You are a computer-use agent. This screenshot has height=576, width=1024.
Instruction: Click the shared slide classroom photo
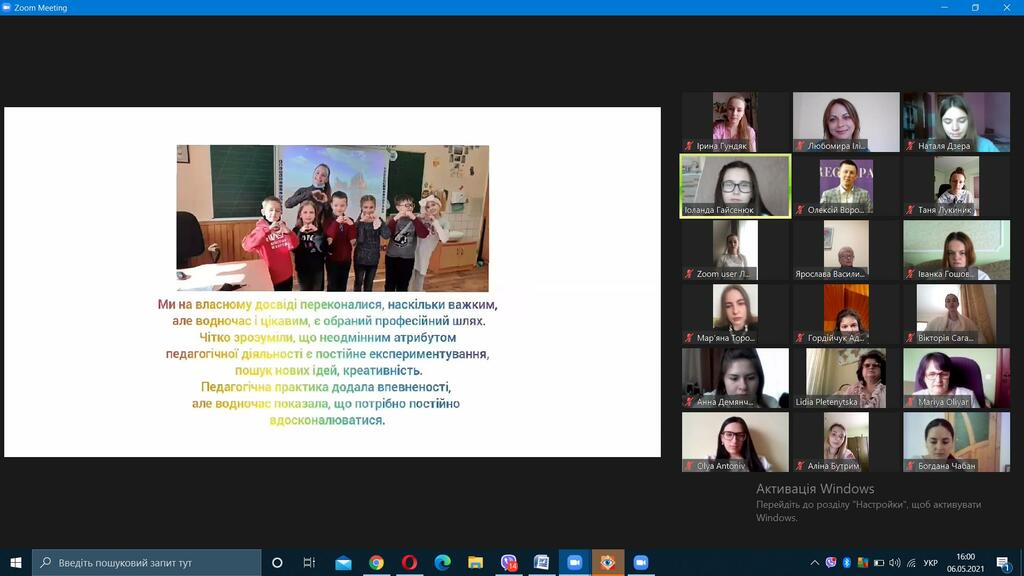[333, 218]
